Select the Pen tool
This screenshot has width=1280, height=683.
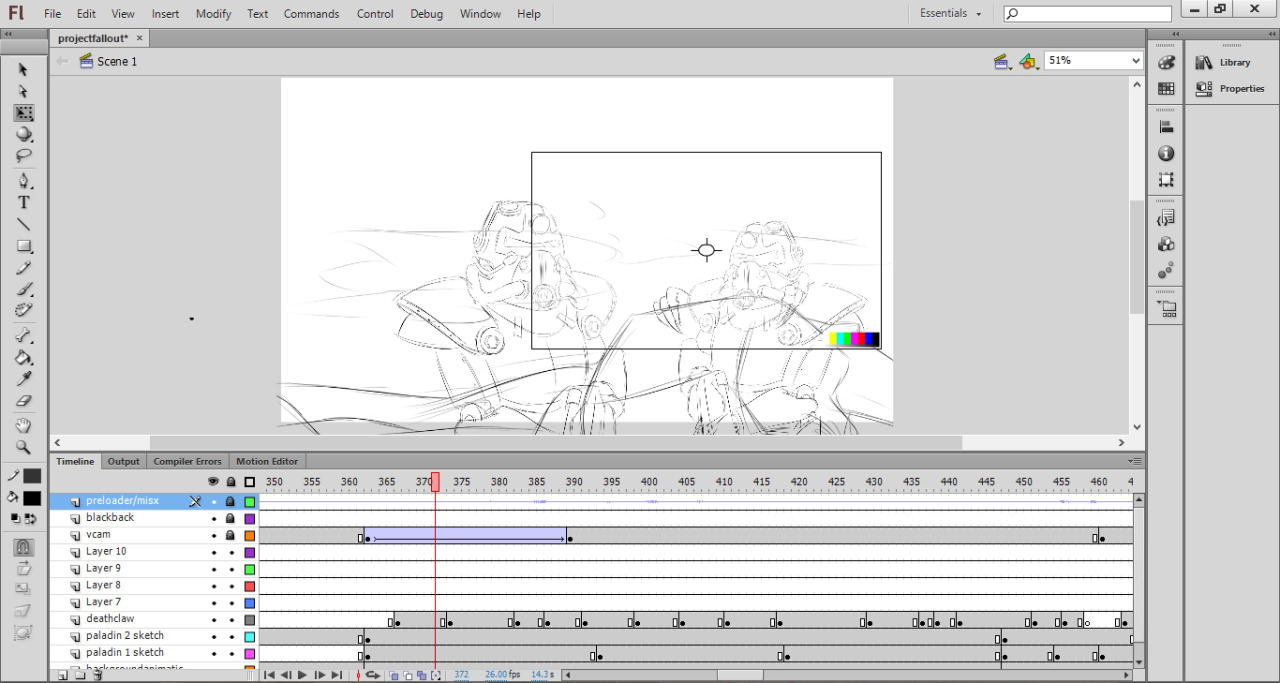tap(24, 181)
